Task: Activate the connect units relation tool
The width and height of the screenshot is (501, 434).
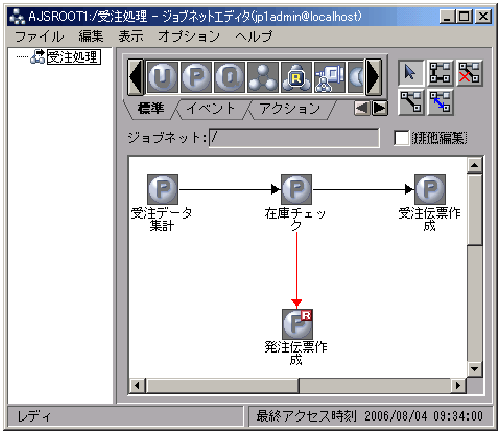Action: (440, 73)
